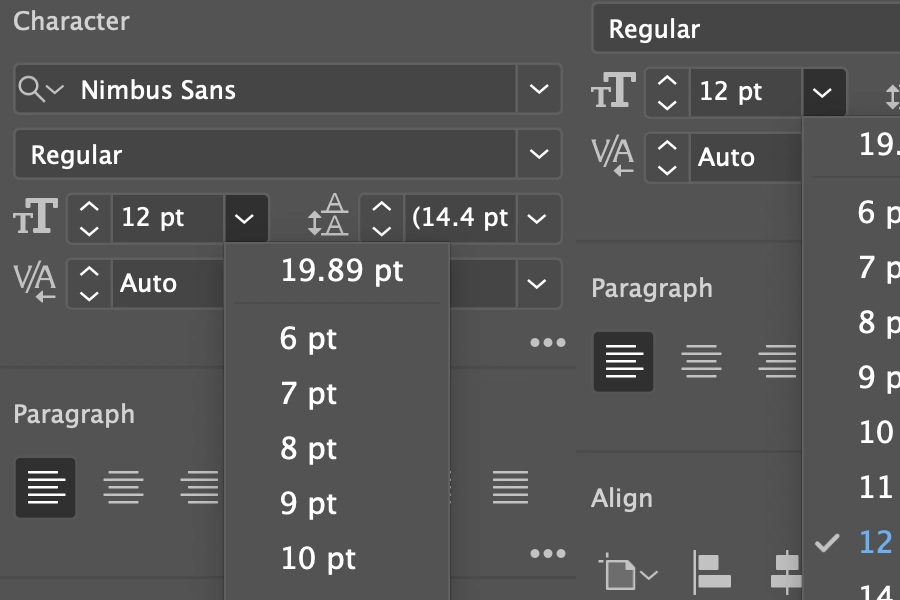Image resolution: width=900 pixels, height=600 pixels.
Task: Open Paragraph more options three-dots in Nimbus Sans panel
Action: point(548,553)
